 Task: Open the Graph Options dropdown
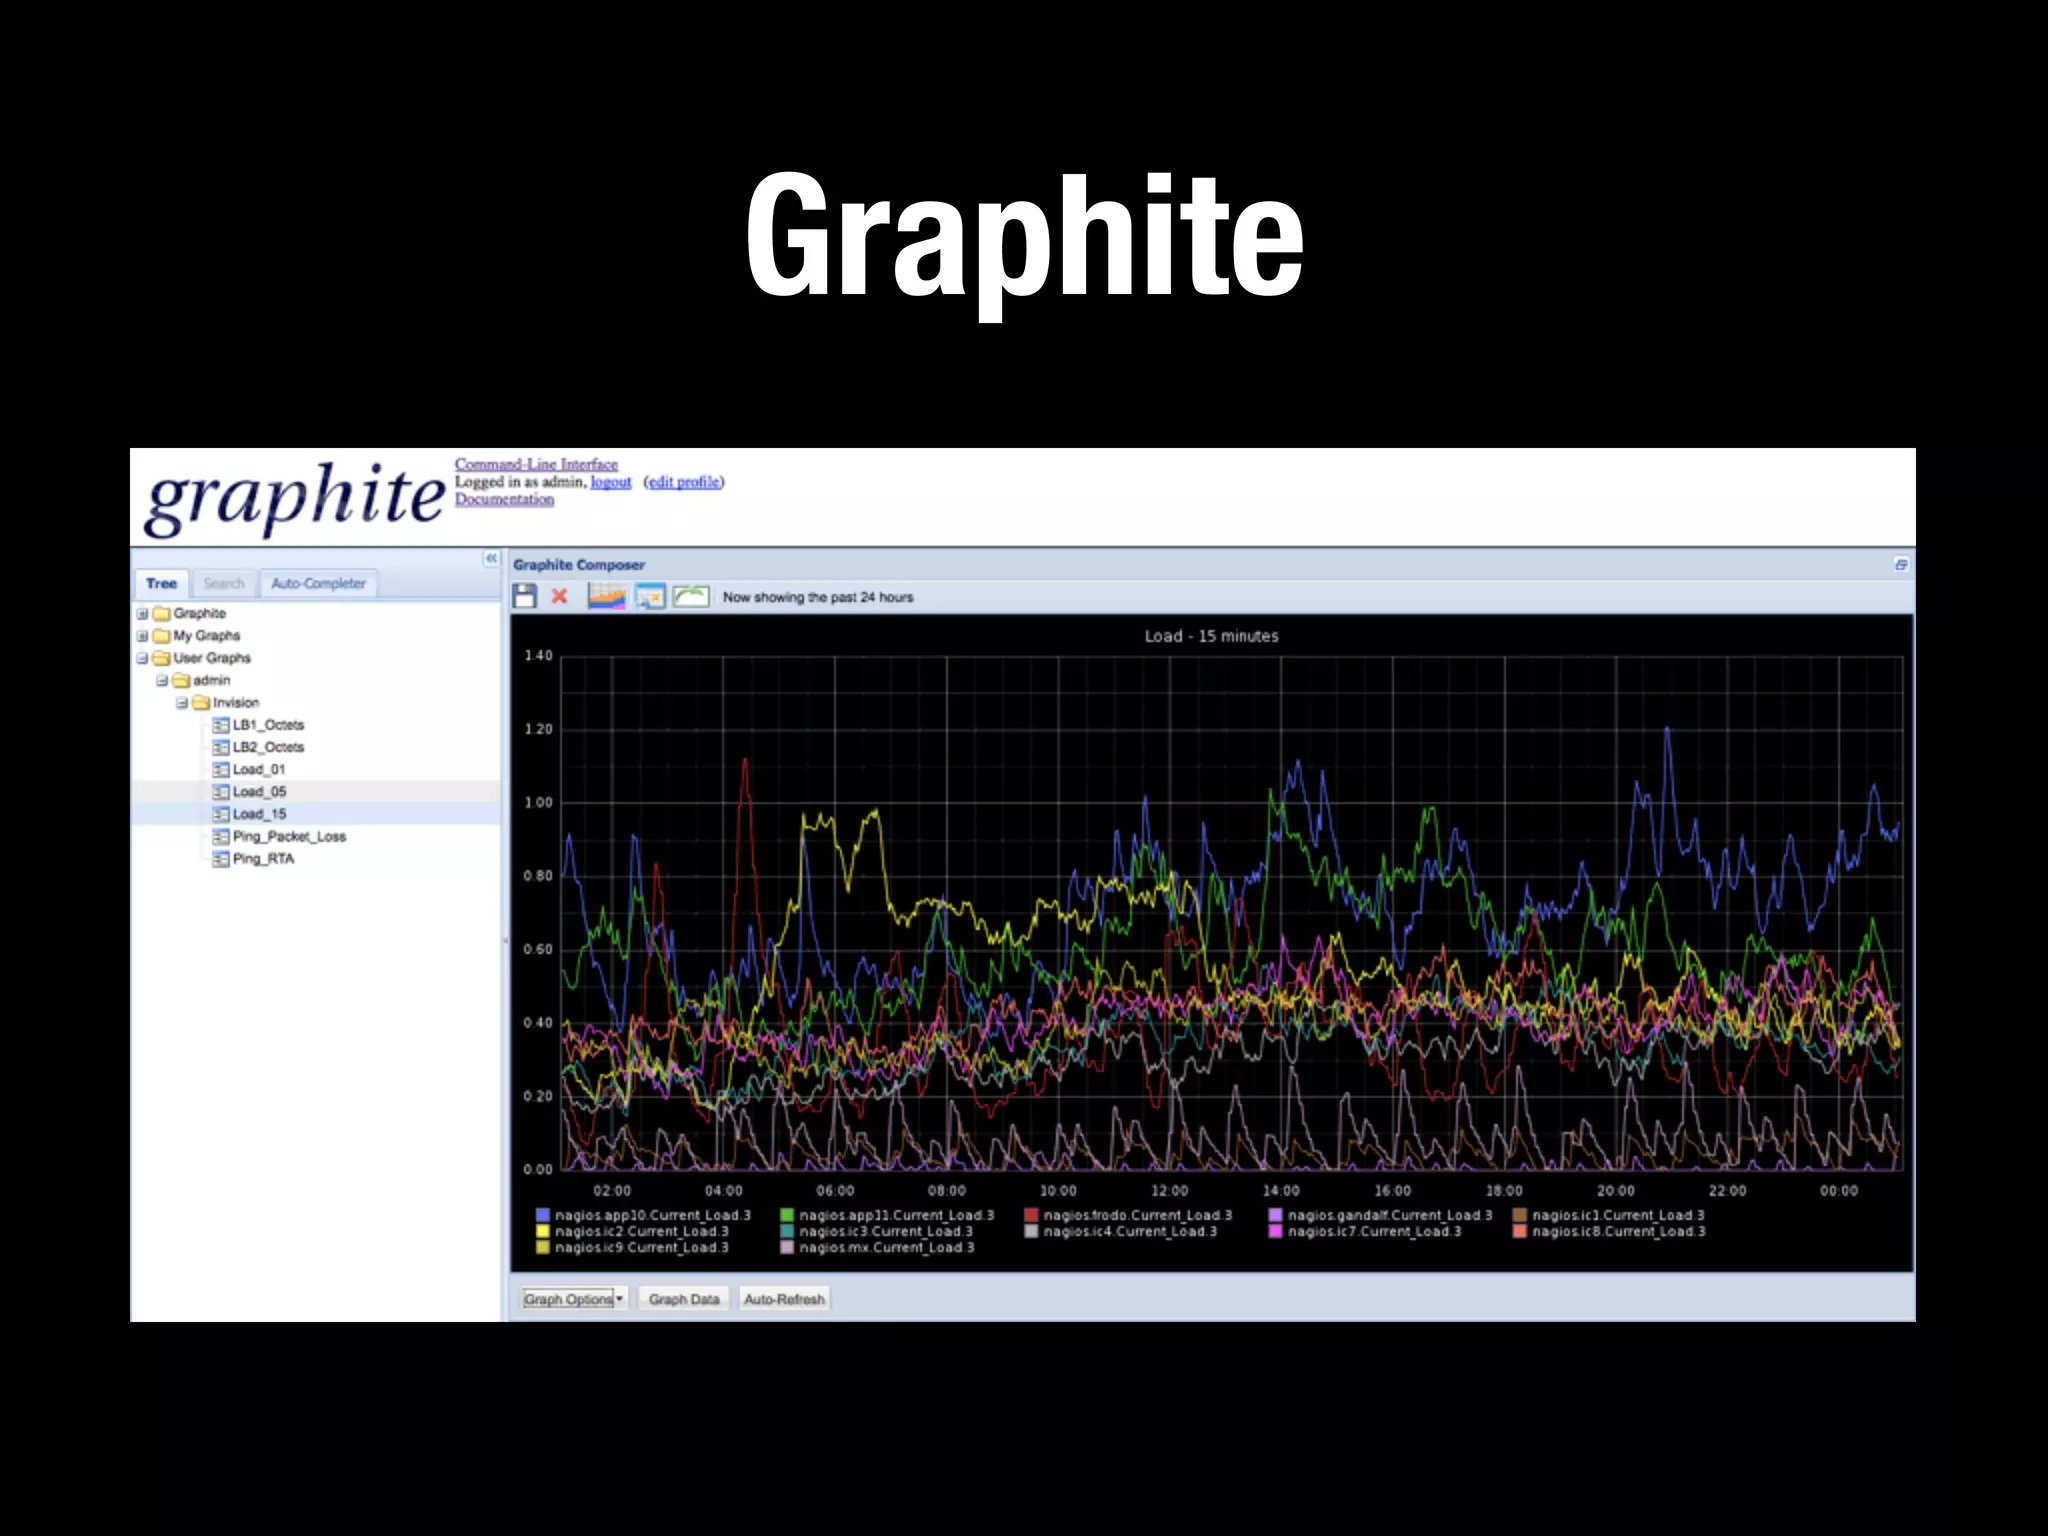574,1299
